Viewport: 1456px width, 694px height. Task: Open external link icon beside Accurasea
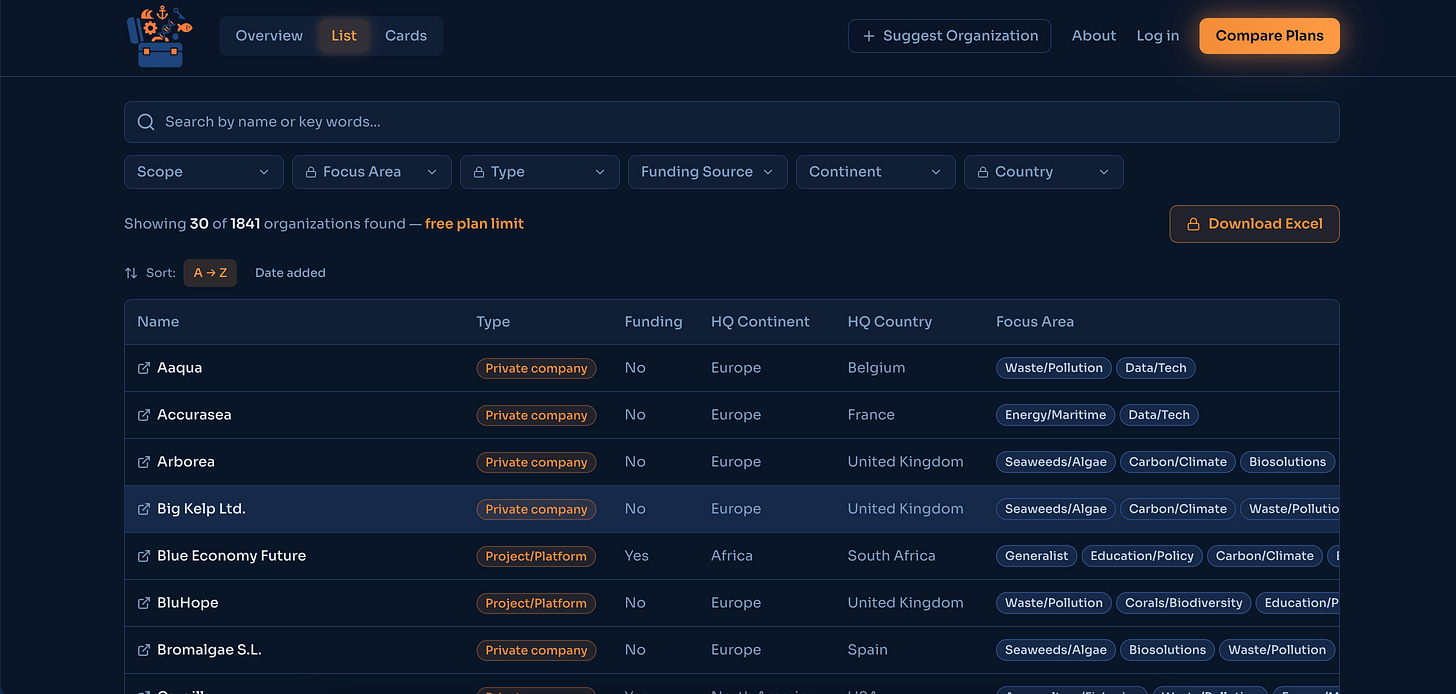(x=143, y=415)
